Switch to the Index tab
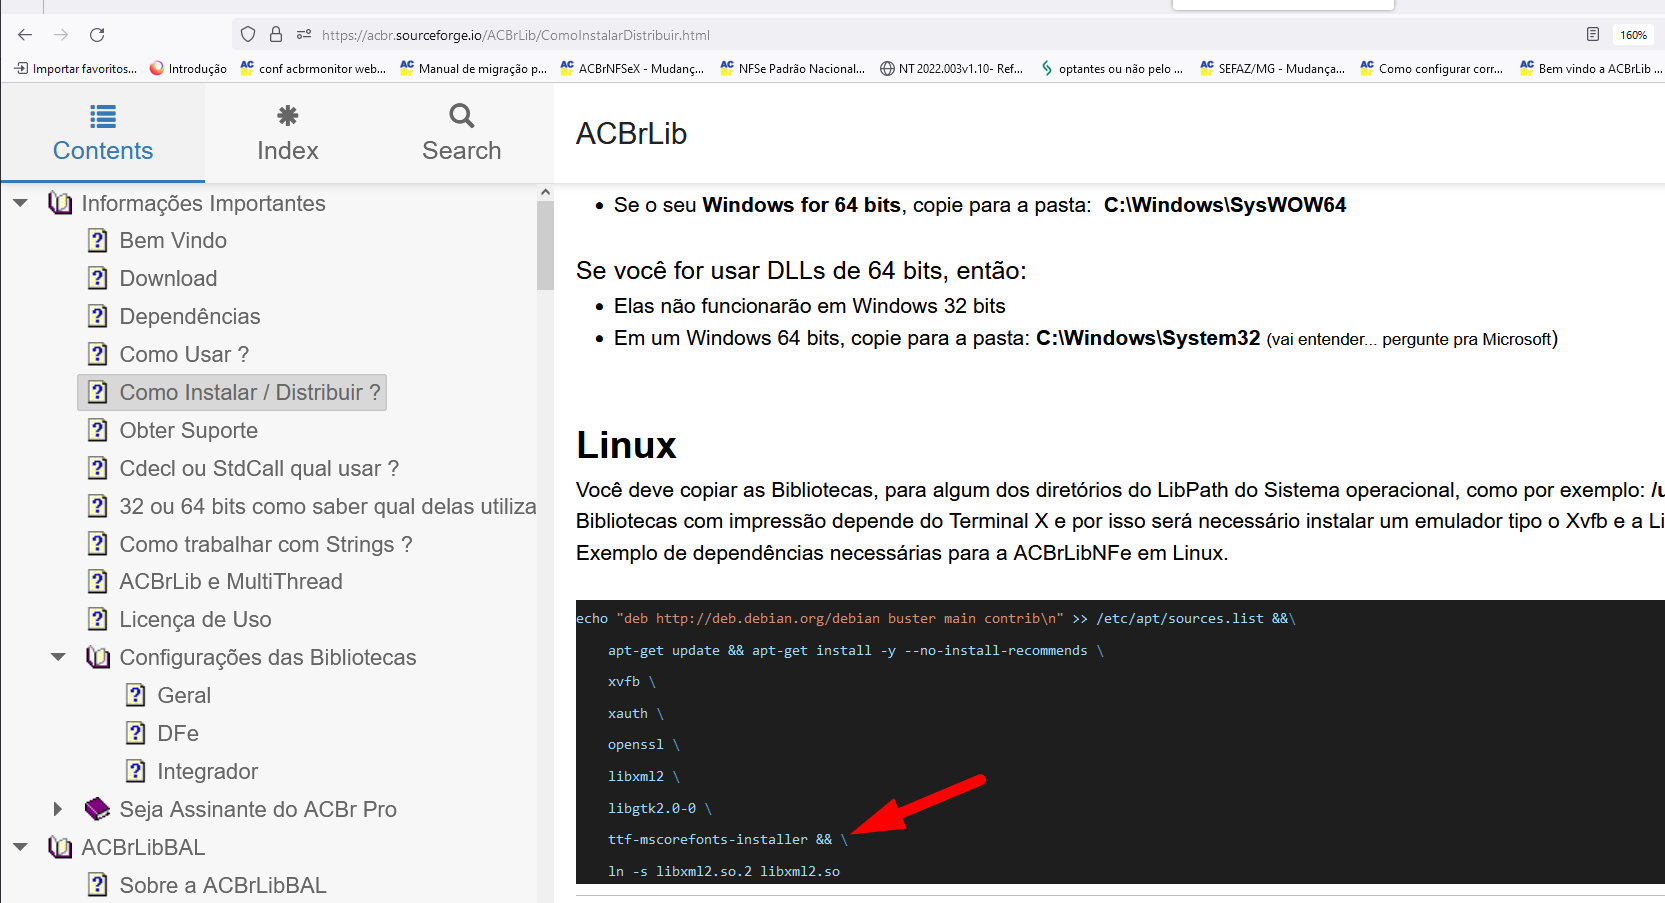Image resolution: width=1665 pixels, height=903 pixels. (288, 133)
